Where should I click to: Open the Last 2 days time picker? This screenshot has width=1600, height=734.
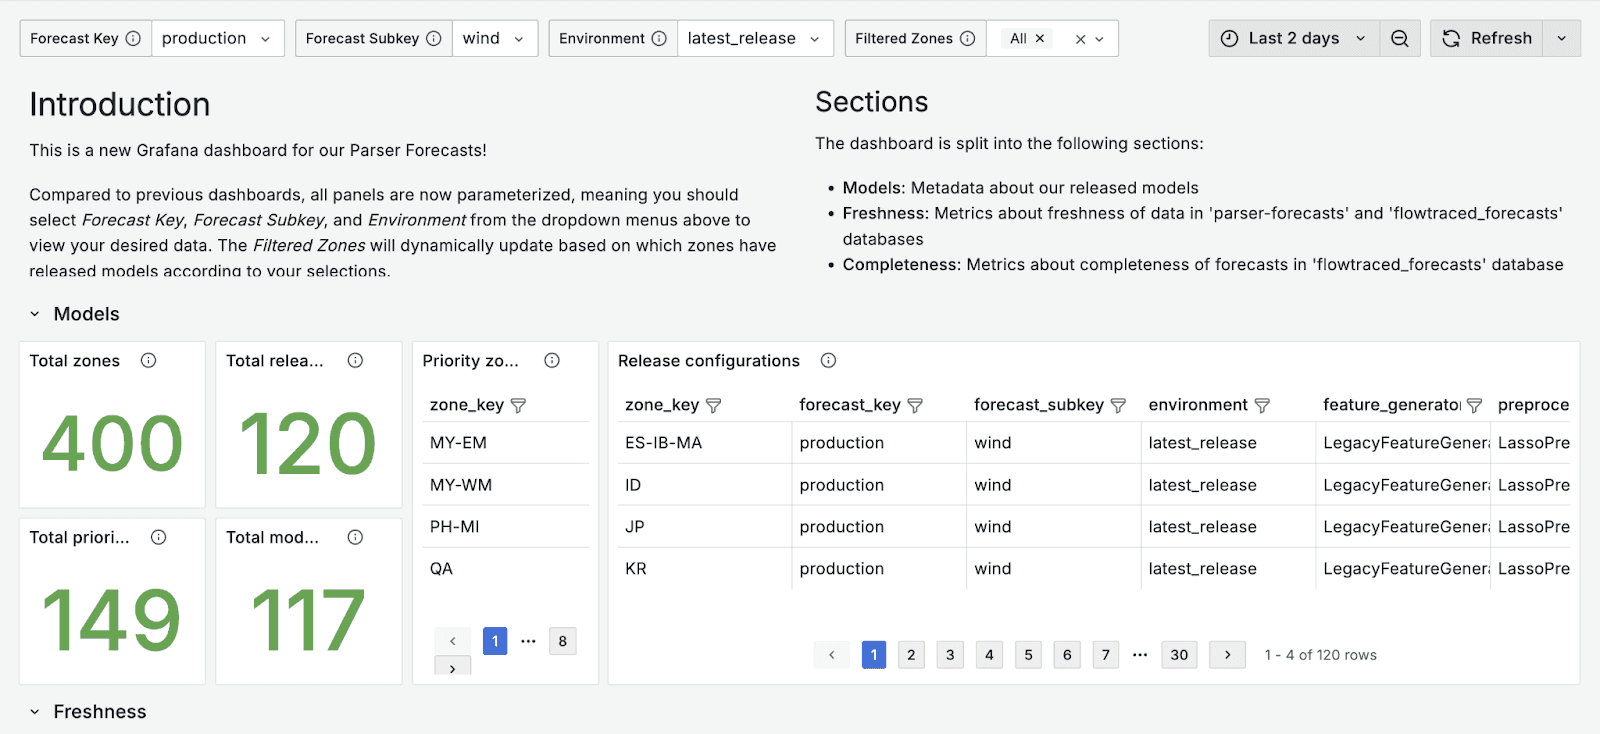click(x=1294, y=38)
